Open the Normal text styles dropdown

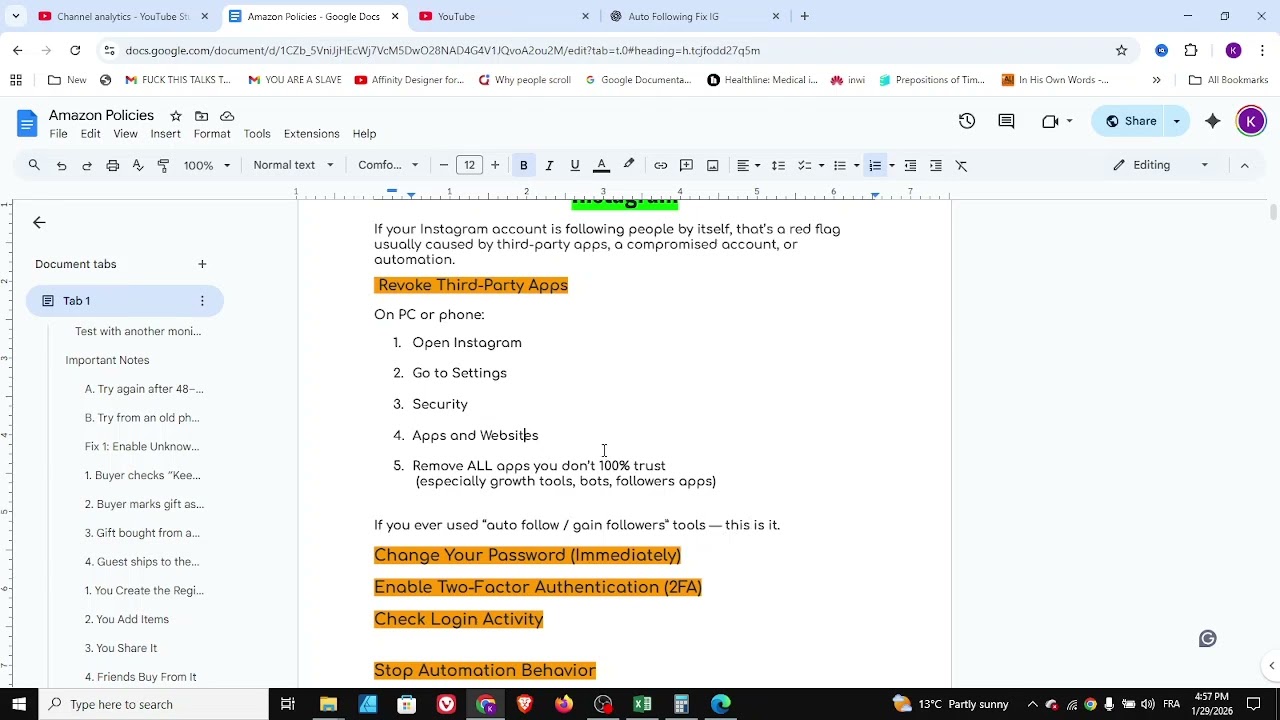click(x=293, y=165)
